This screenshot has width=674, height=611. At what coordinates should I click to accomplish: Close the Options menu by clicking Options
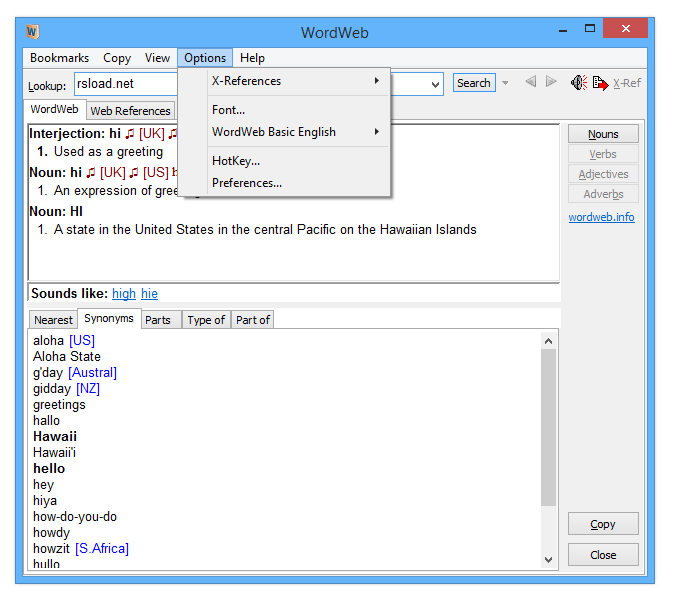[205, 58]
